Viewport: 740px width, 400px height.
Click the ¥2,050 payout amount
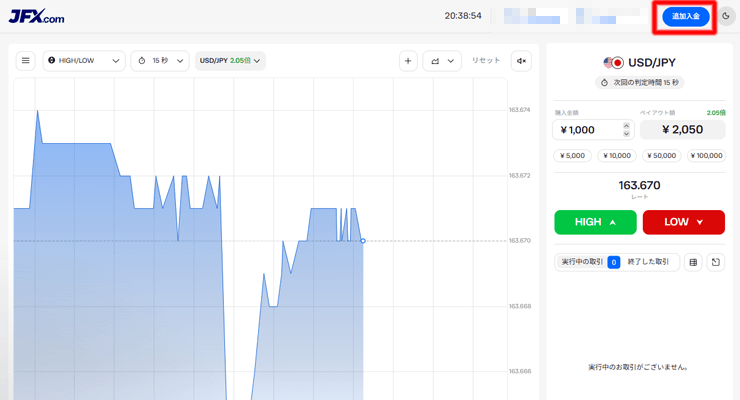pyautogui.click(x=682, y=130)
